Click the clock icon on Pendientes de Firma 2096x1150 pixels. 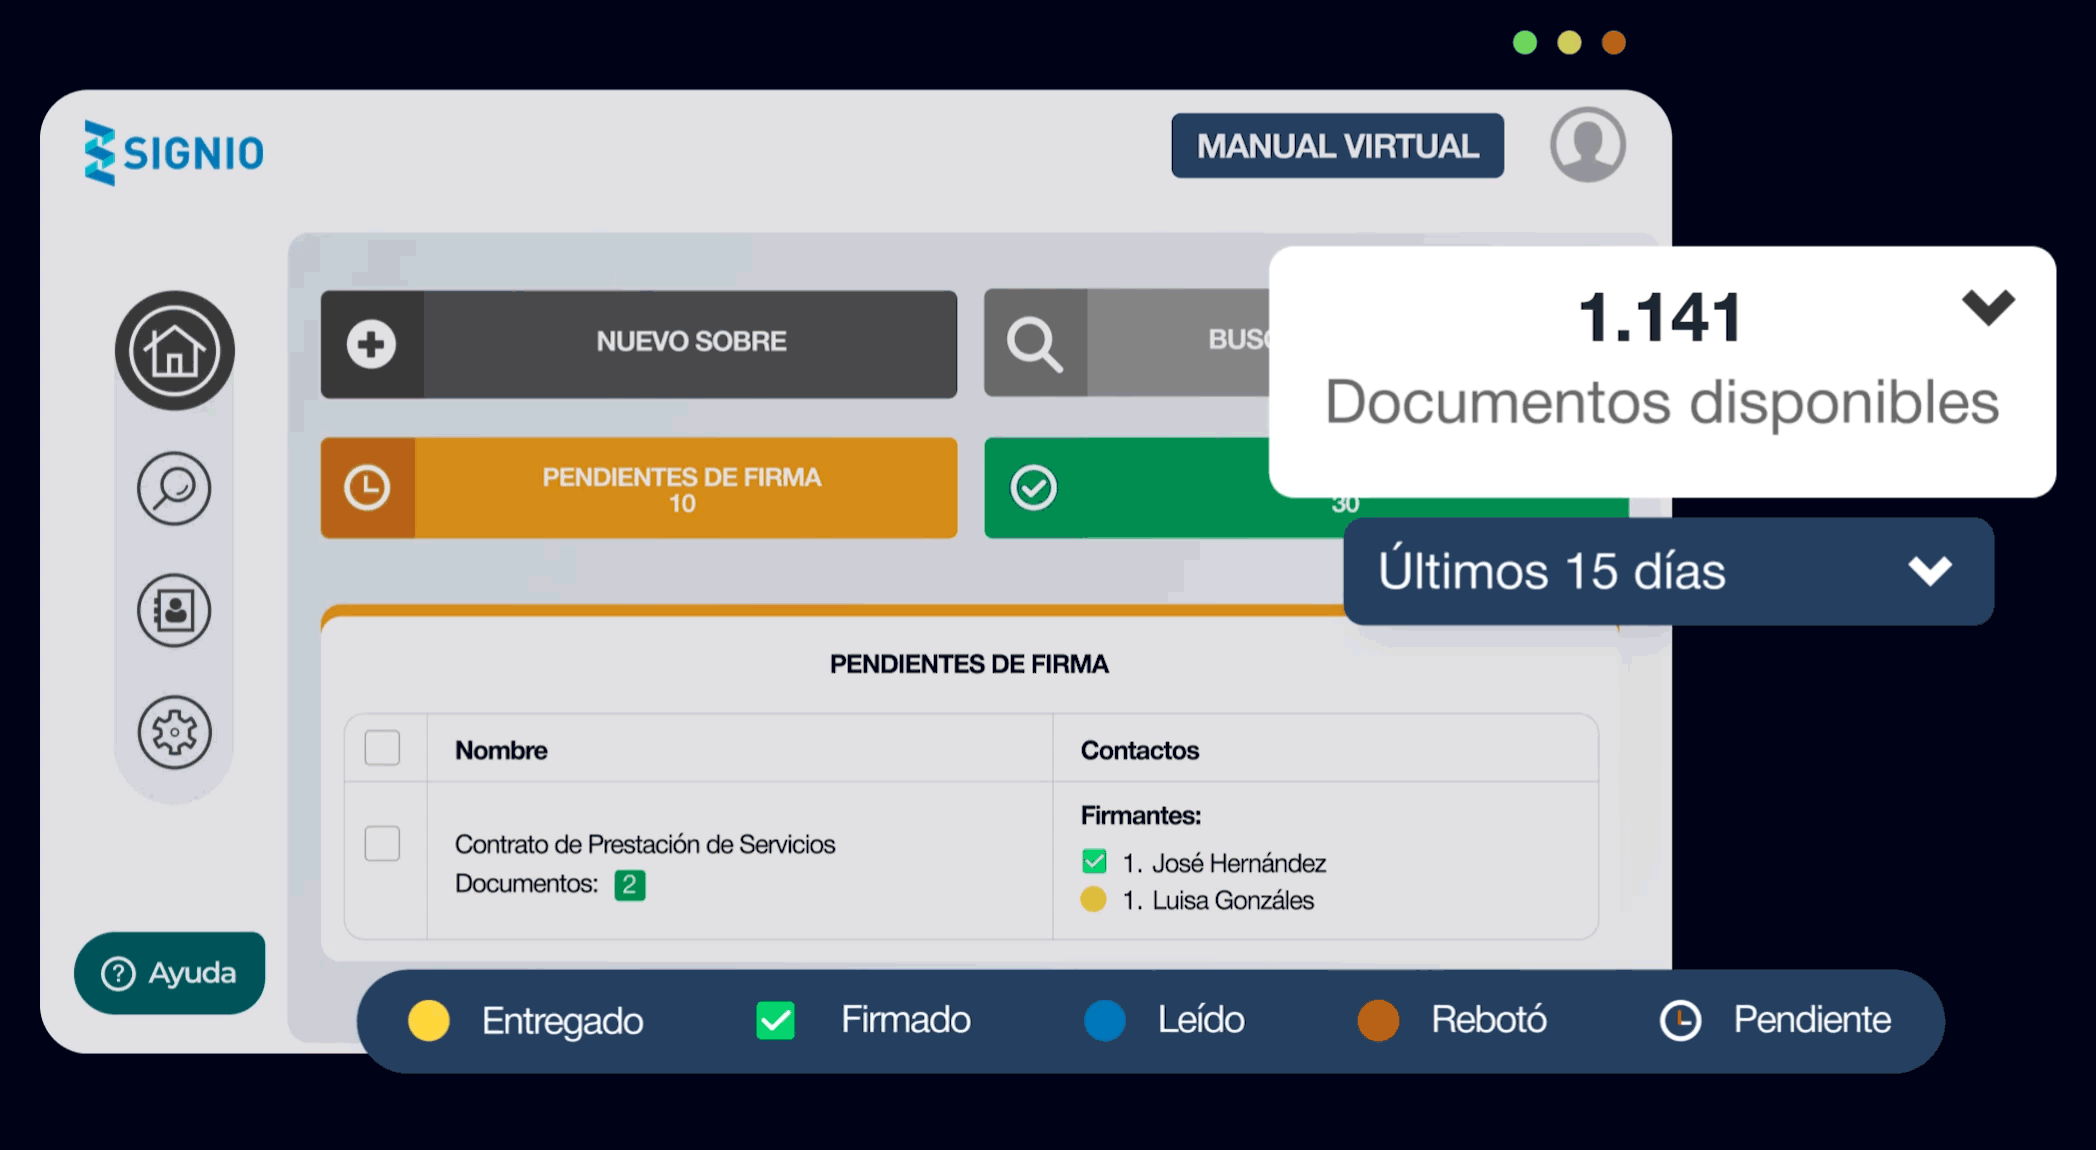point(367,488)
